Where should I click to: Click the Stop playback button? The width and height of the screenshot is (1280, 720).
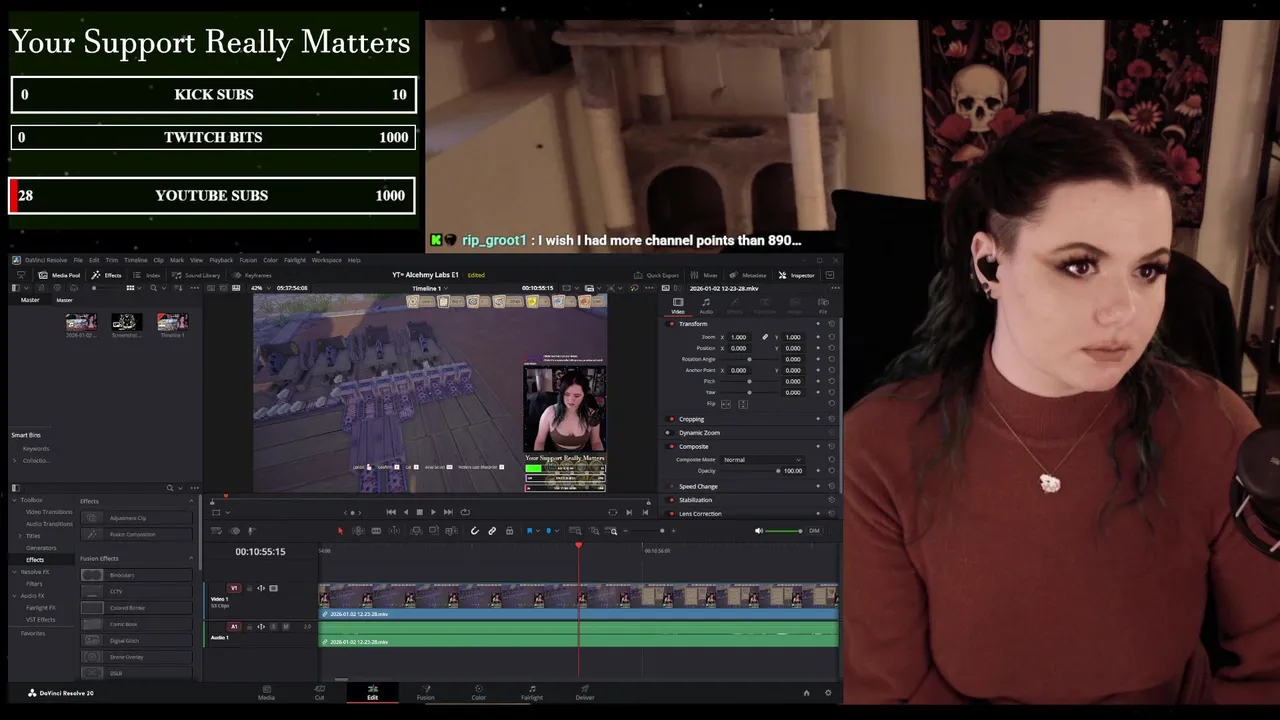(x=419, y=512)
